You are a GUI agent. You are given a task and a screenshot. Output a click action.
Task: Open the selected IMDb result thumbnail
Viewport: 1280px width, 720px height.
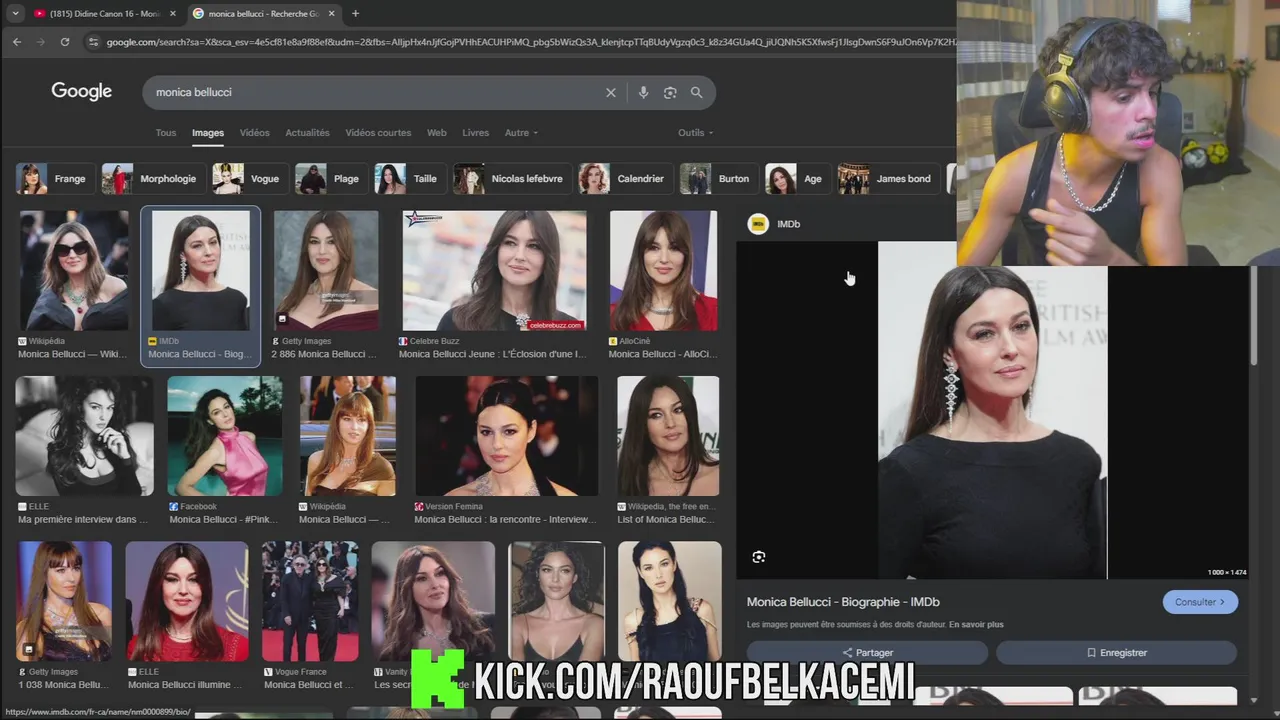click(200, 270)
